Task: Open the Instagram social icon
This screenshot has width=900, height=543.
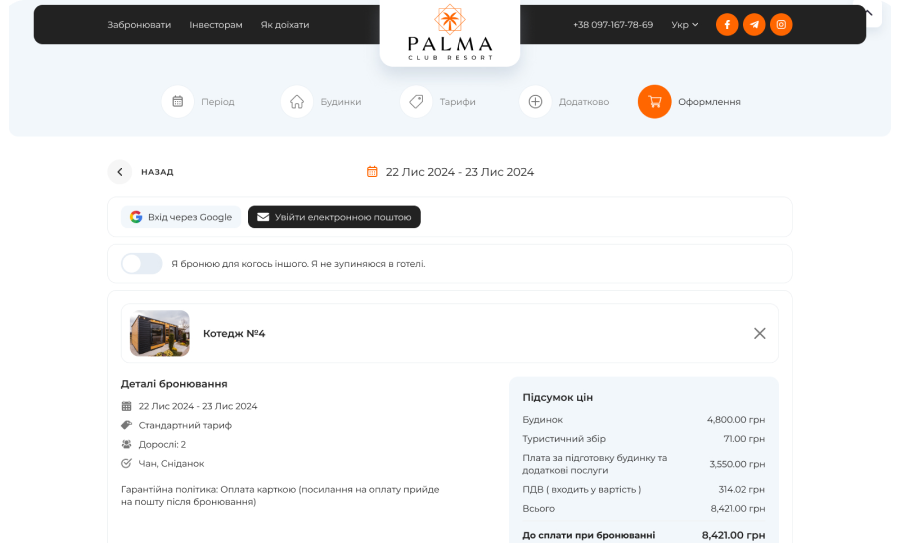Action: (781, 25)
